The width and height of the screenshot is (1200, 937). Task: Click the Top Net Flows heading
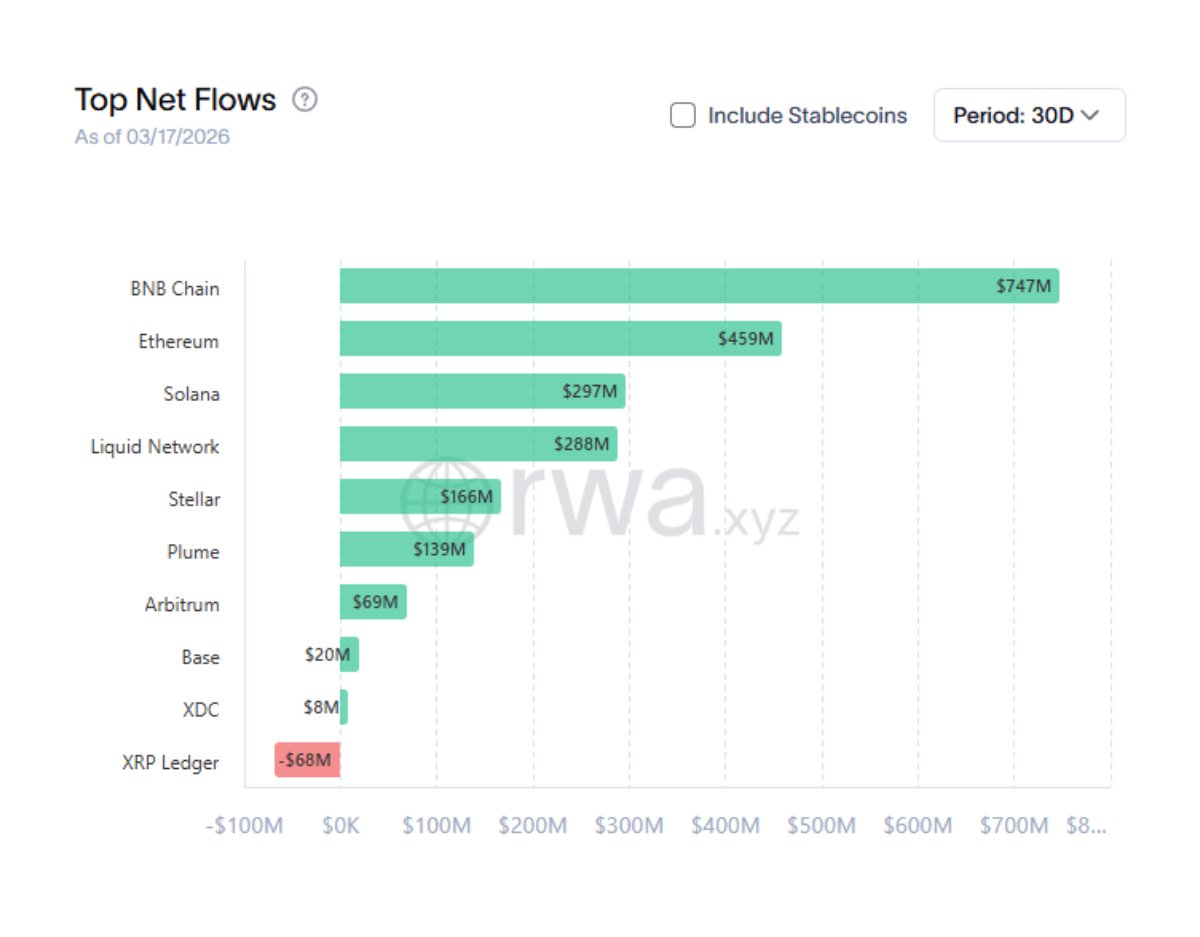click(175, 100)
